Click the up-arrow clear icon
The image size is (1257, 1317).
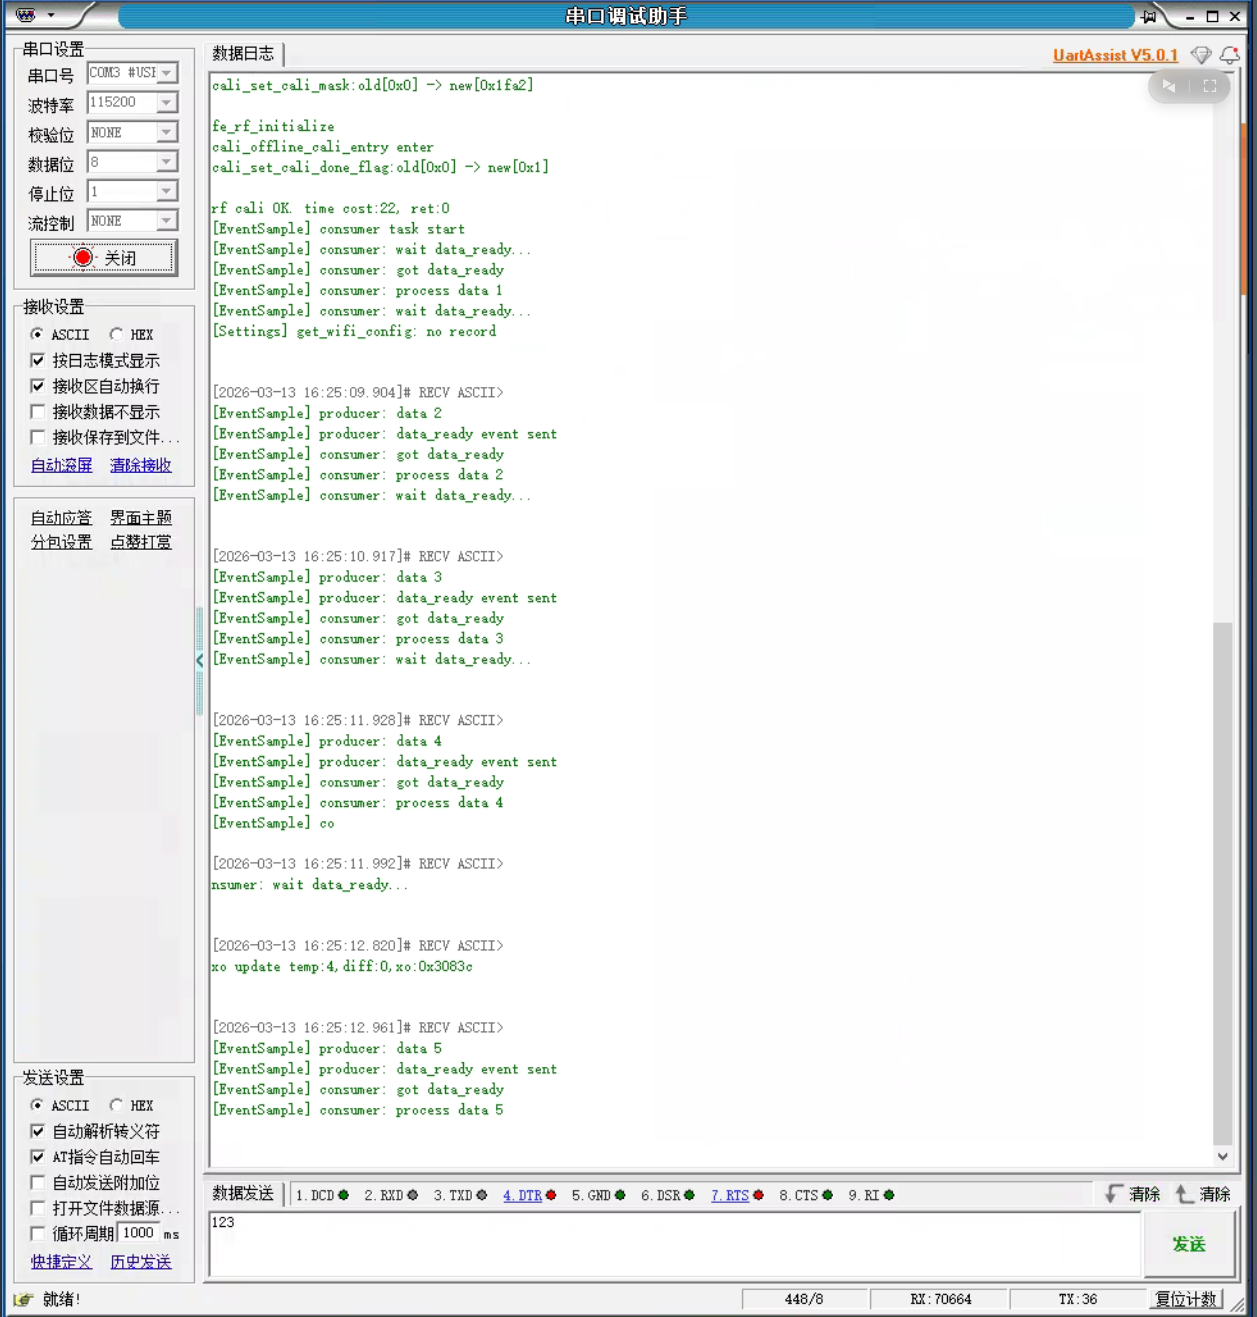[1184, 1194]
